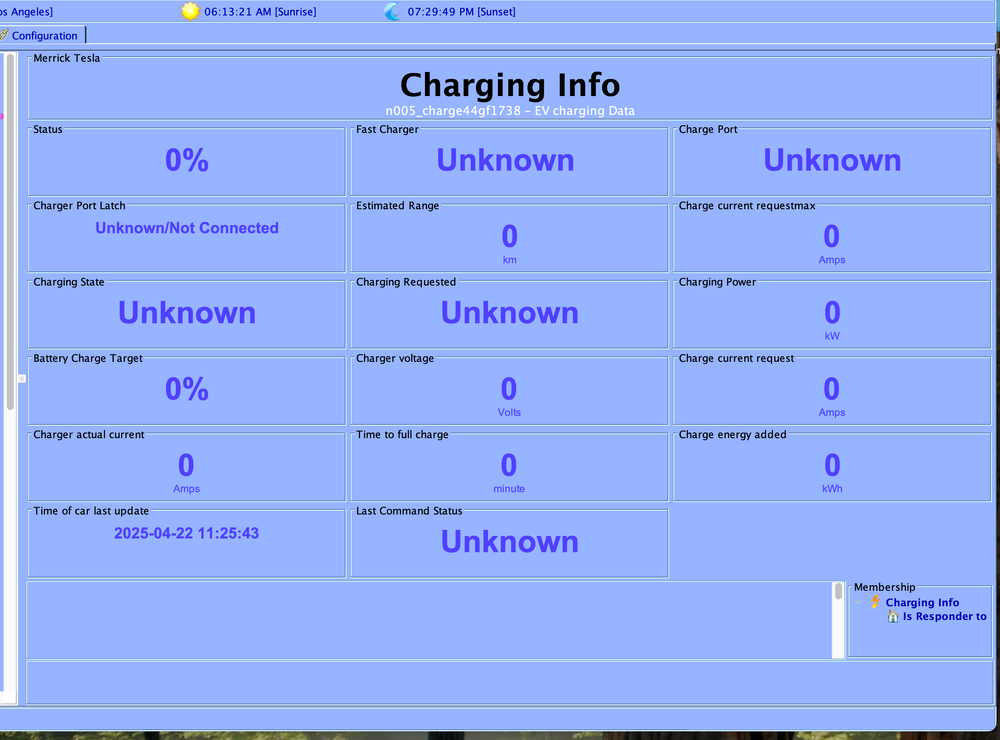
Task: Select the Is Responder to entry
Action: 944,617
